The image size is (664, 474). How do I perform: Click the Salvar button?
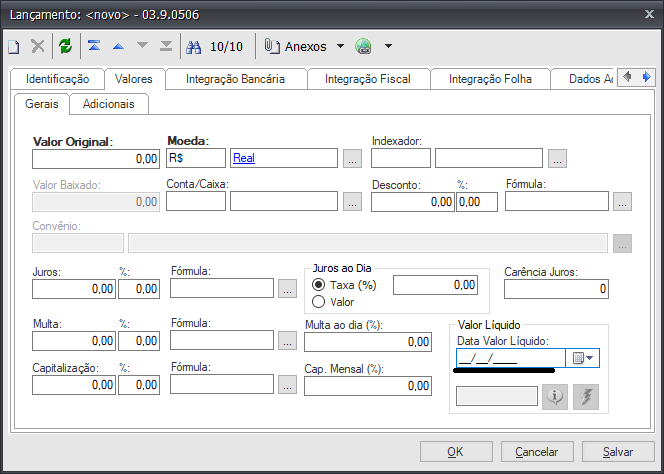[x=618, y=452]
